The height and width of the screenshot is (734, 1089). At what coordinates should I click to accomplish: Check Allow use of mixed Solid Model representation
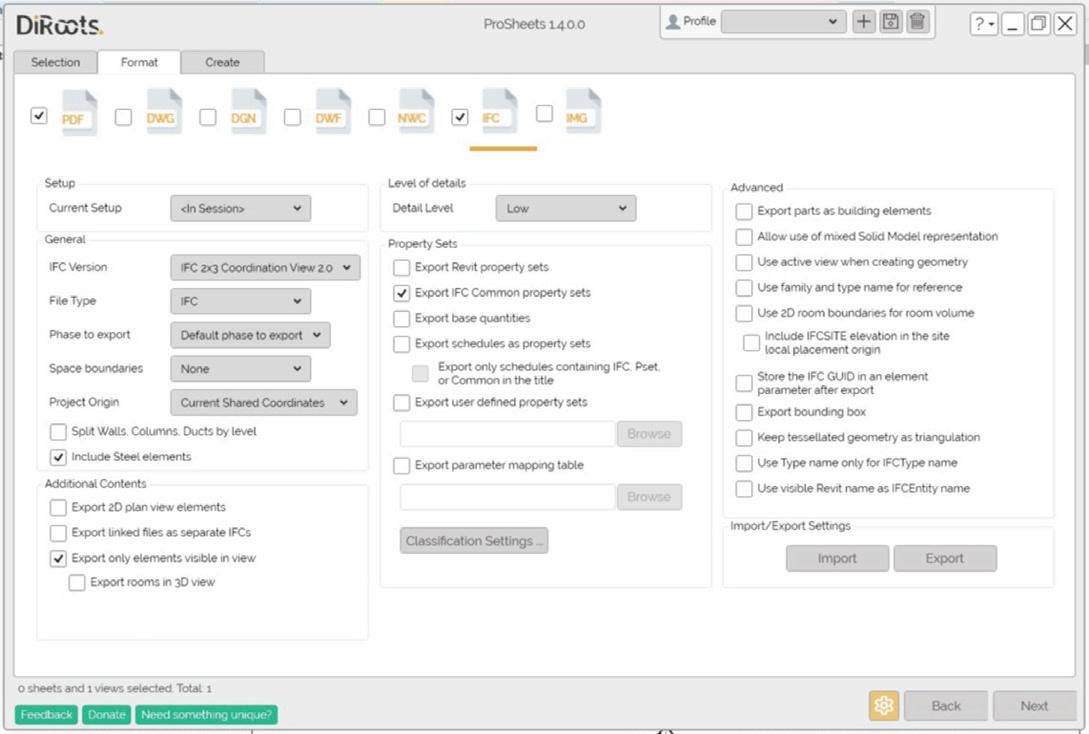(x=744, y=237)
